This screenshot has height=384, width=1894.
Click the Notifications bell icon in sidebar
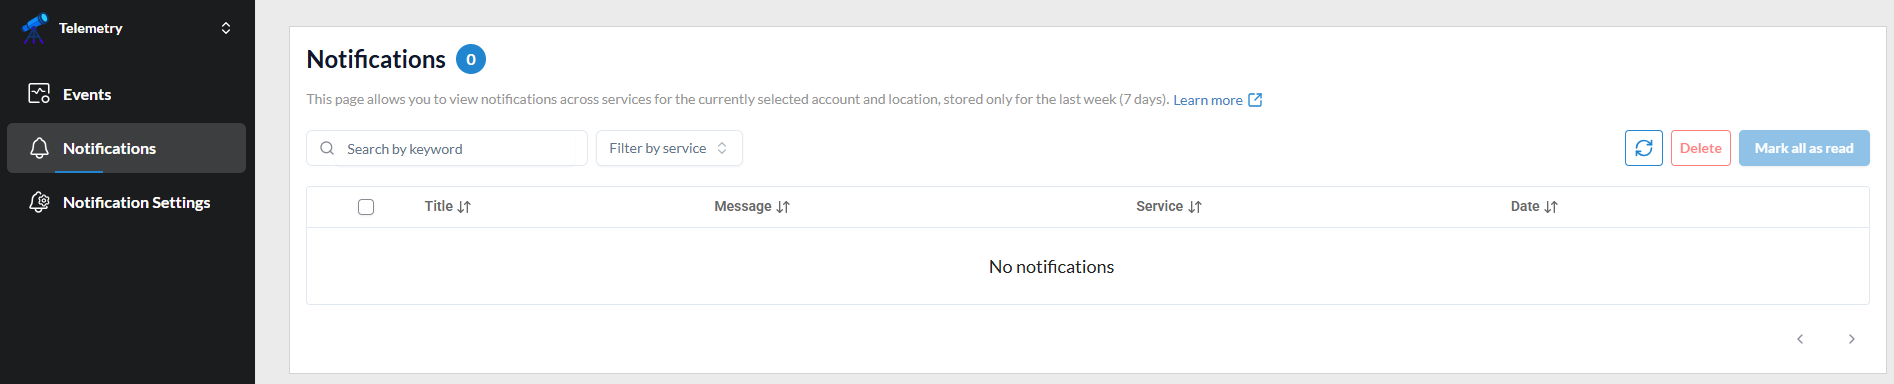coord(39,148)
